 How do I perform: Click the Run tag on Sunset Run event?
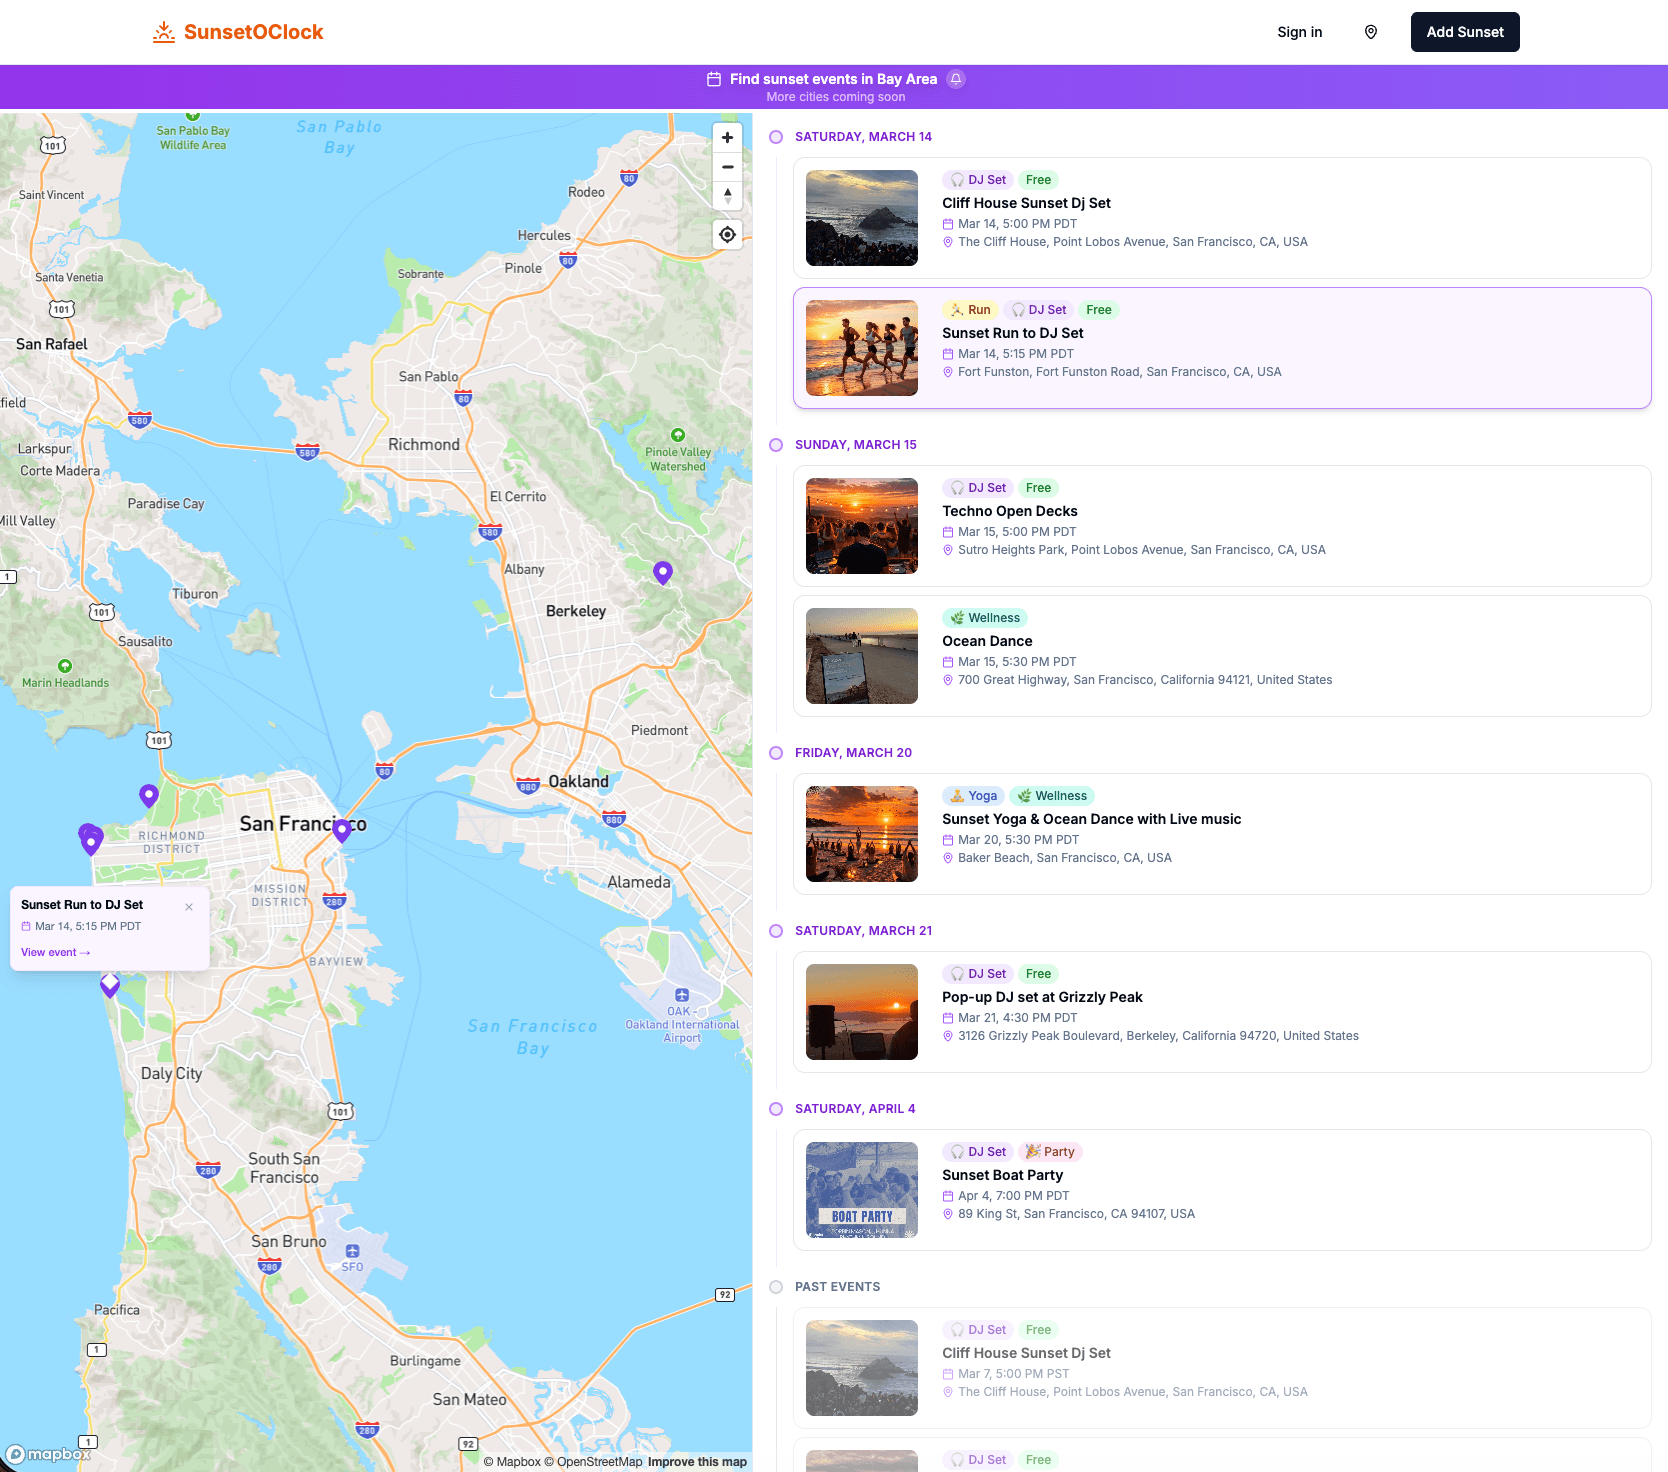click(x=970, y=310)
